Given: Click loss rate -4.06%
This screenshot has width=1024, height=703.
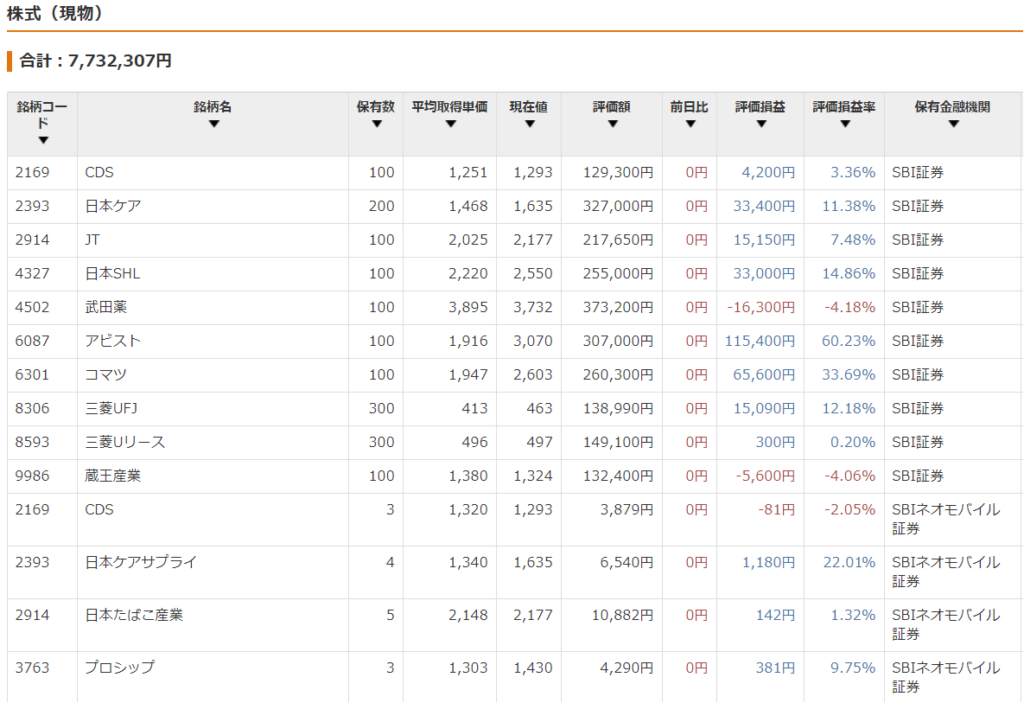Looking at the screenshot, I should (x=850, y=476).
